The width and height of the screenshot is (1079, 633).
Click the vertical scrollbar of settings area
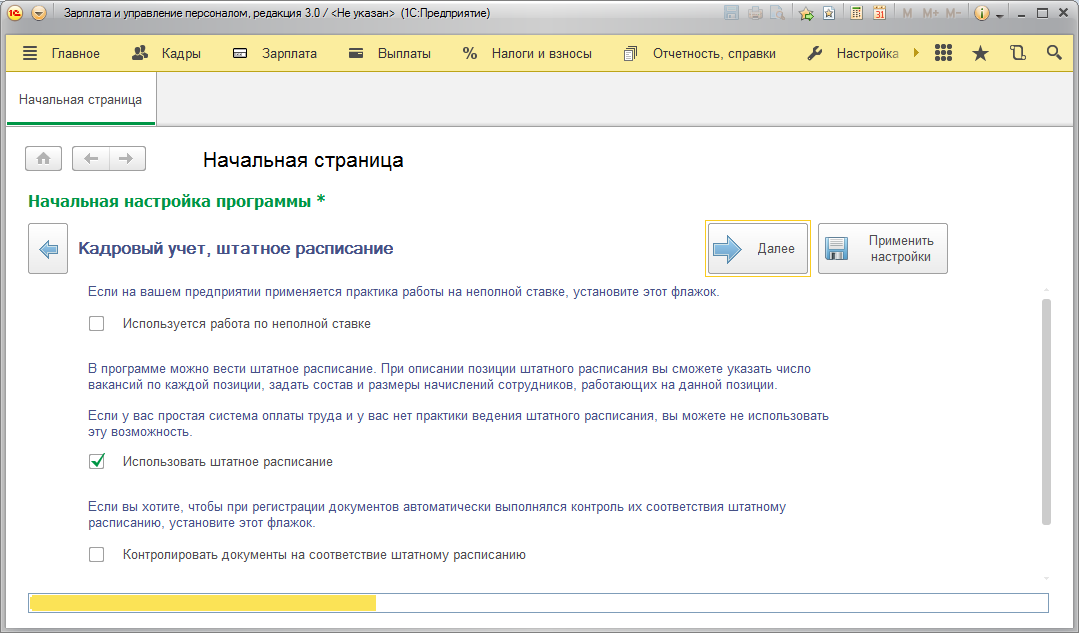point(1047,411)
